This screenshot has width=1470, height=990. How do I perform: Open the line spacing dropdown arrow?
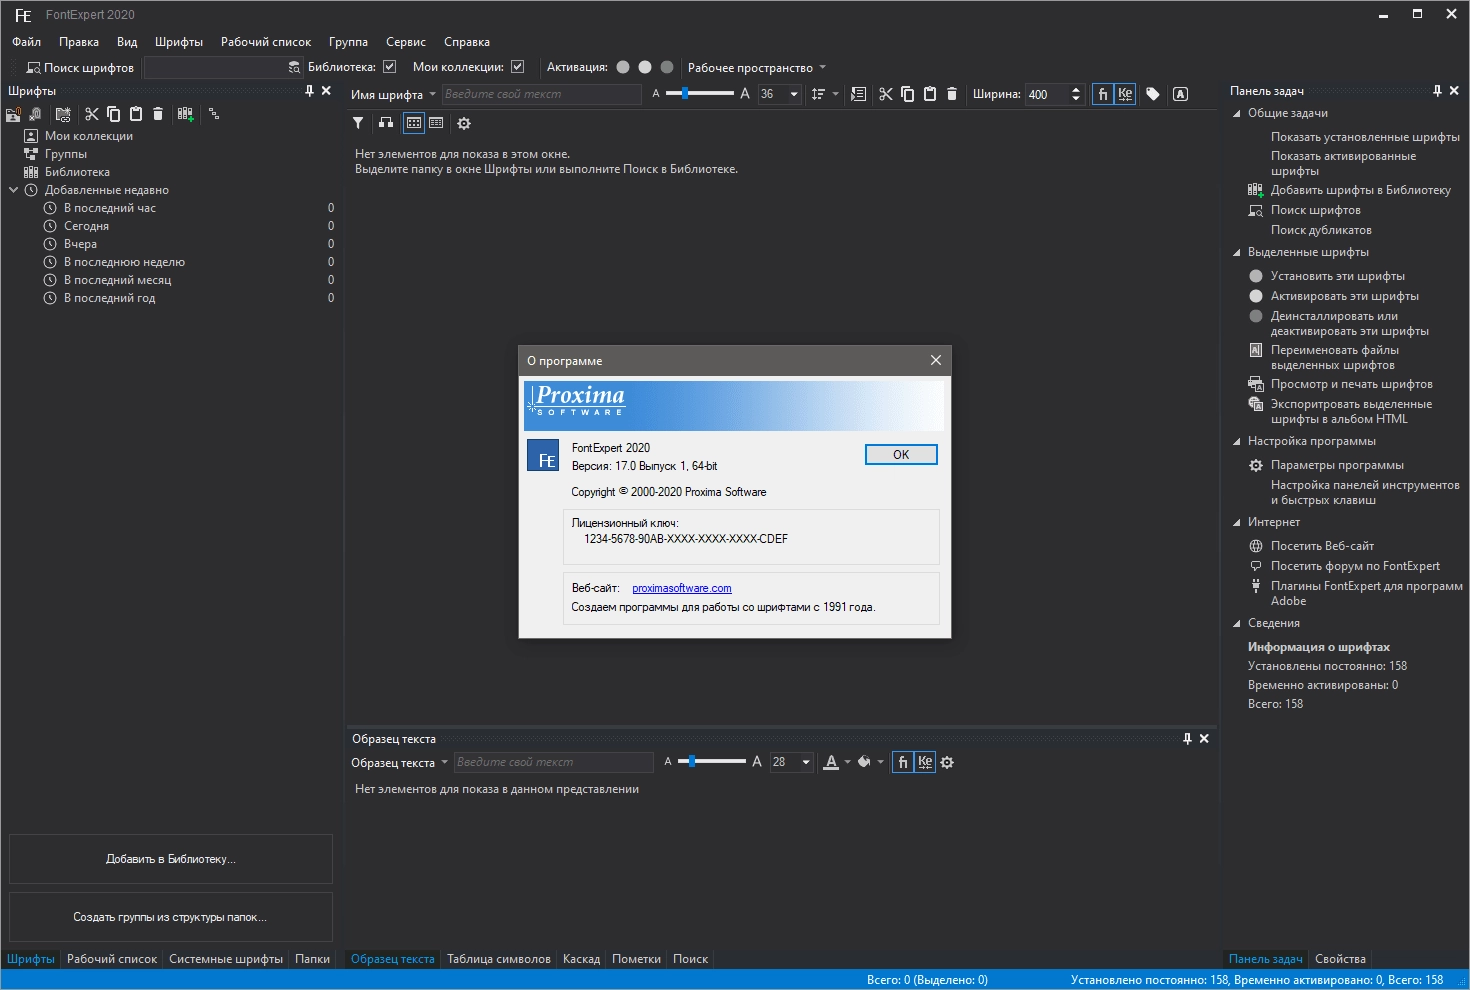[835, 94]
